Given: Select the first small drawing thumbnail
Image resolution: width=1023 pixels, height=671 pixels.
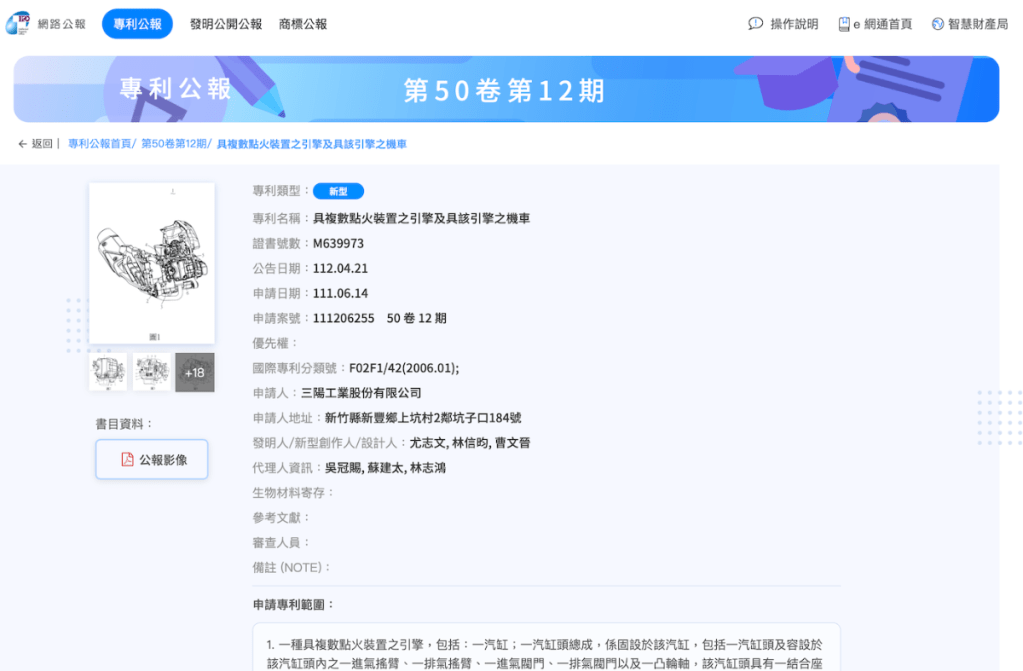Looking at the screenshot, I should (x=108, y=372).
